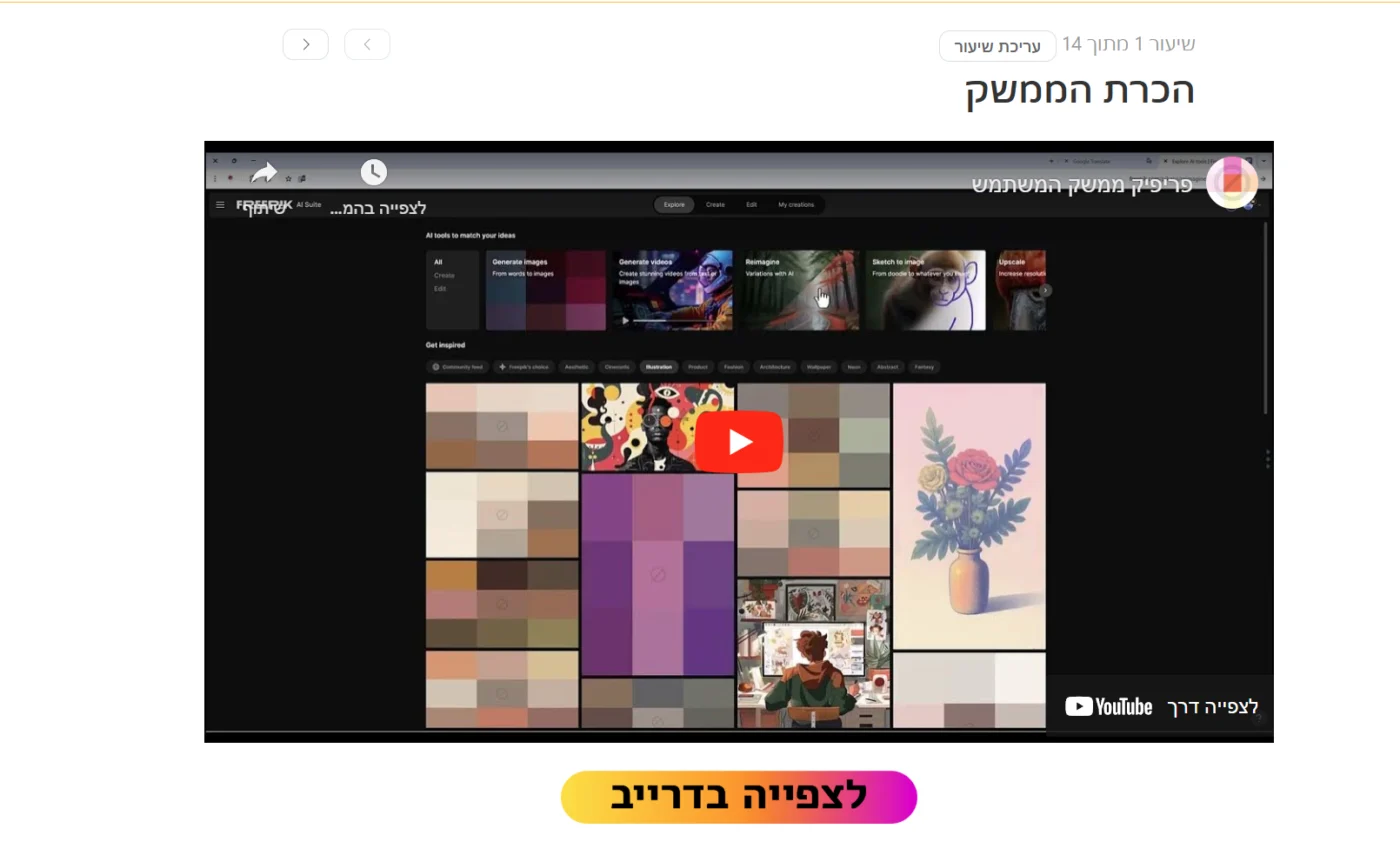Click the share arrow icon on the video

(263, 174)
